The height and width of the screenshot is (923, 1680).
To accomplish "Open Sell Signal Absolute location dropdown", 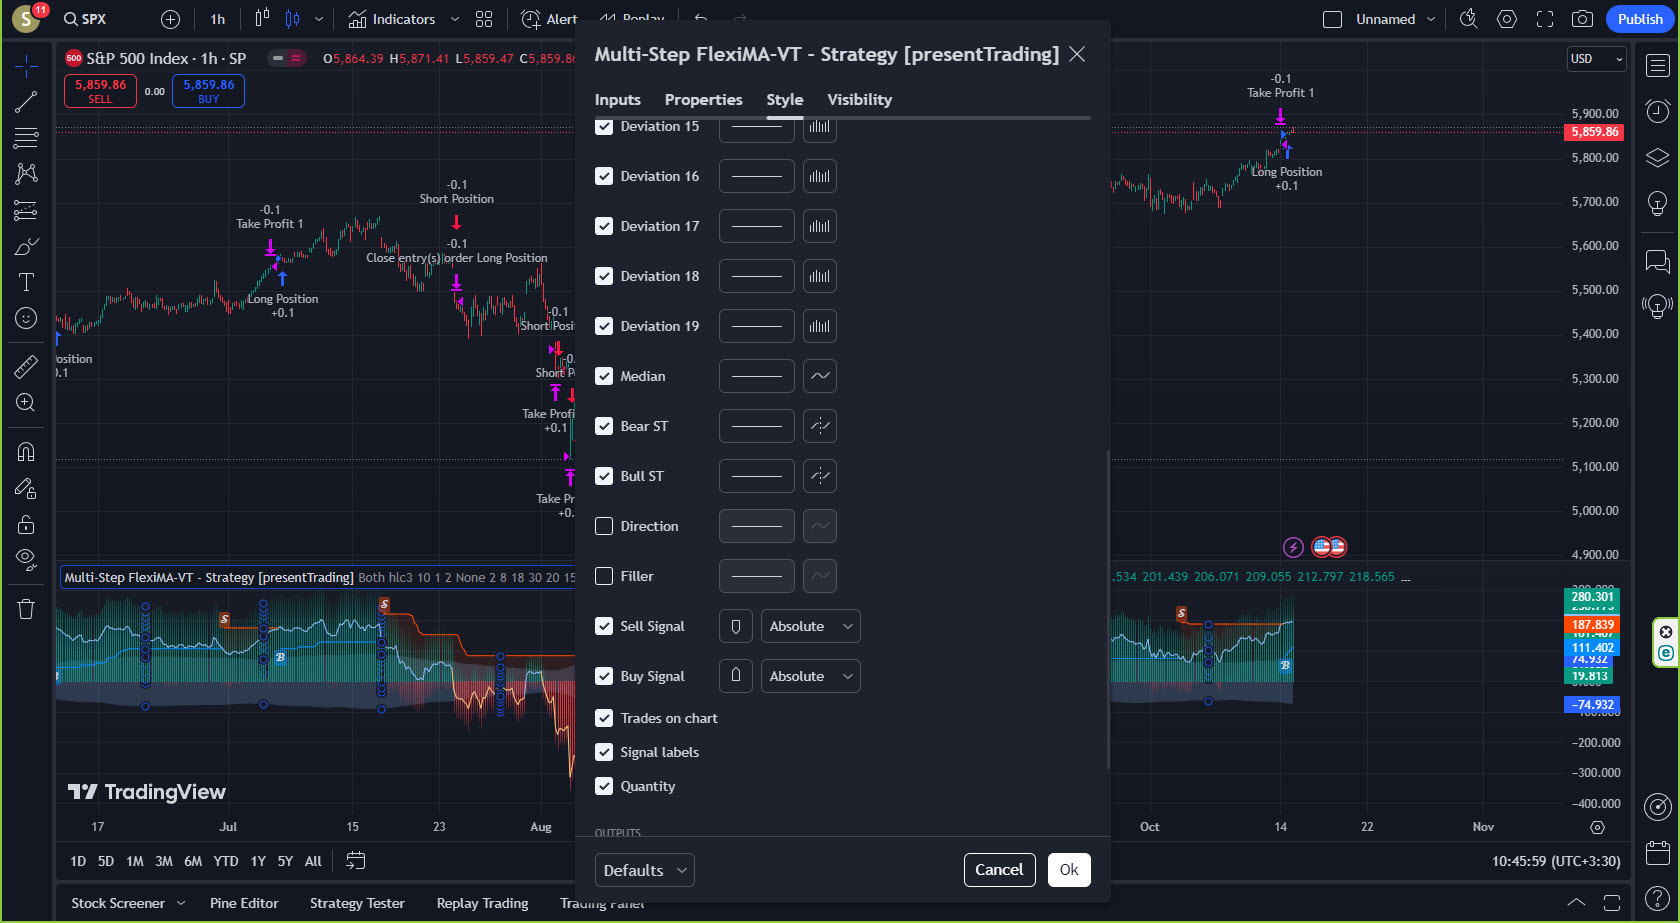I will coord(810,626).
